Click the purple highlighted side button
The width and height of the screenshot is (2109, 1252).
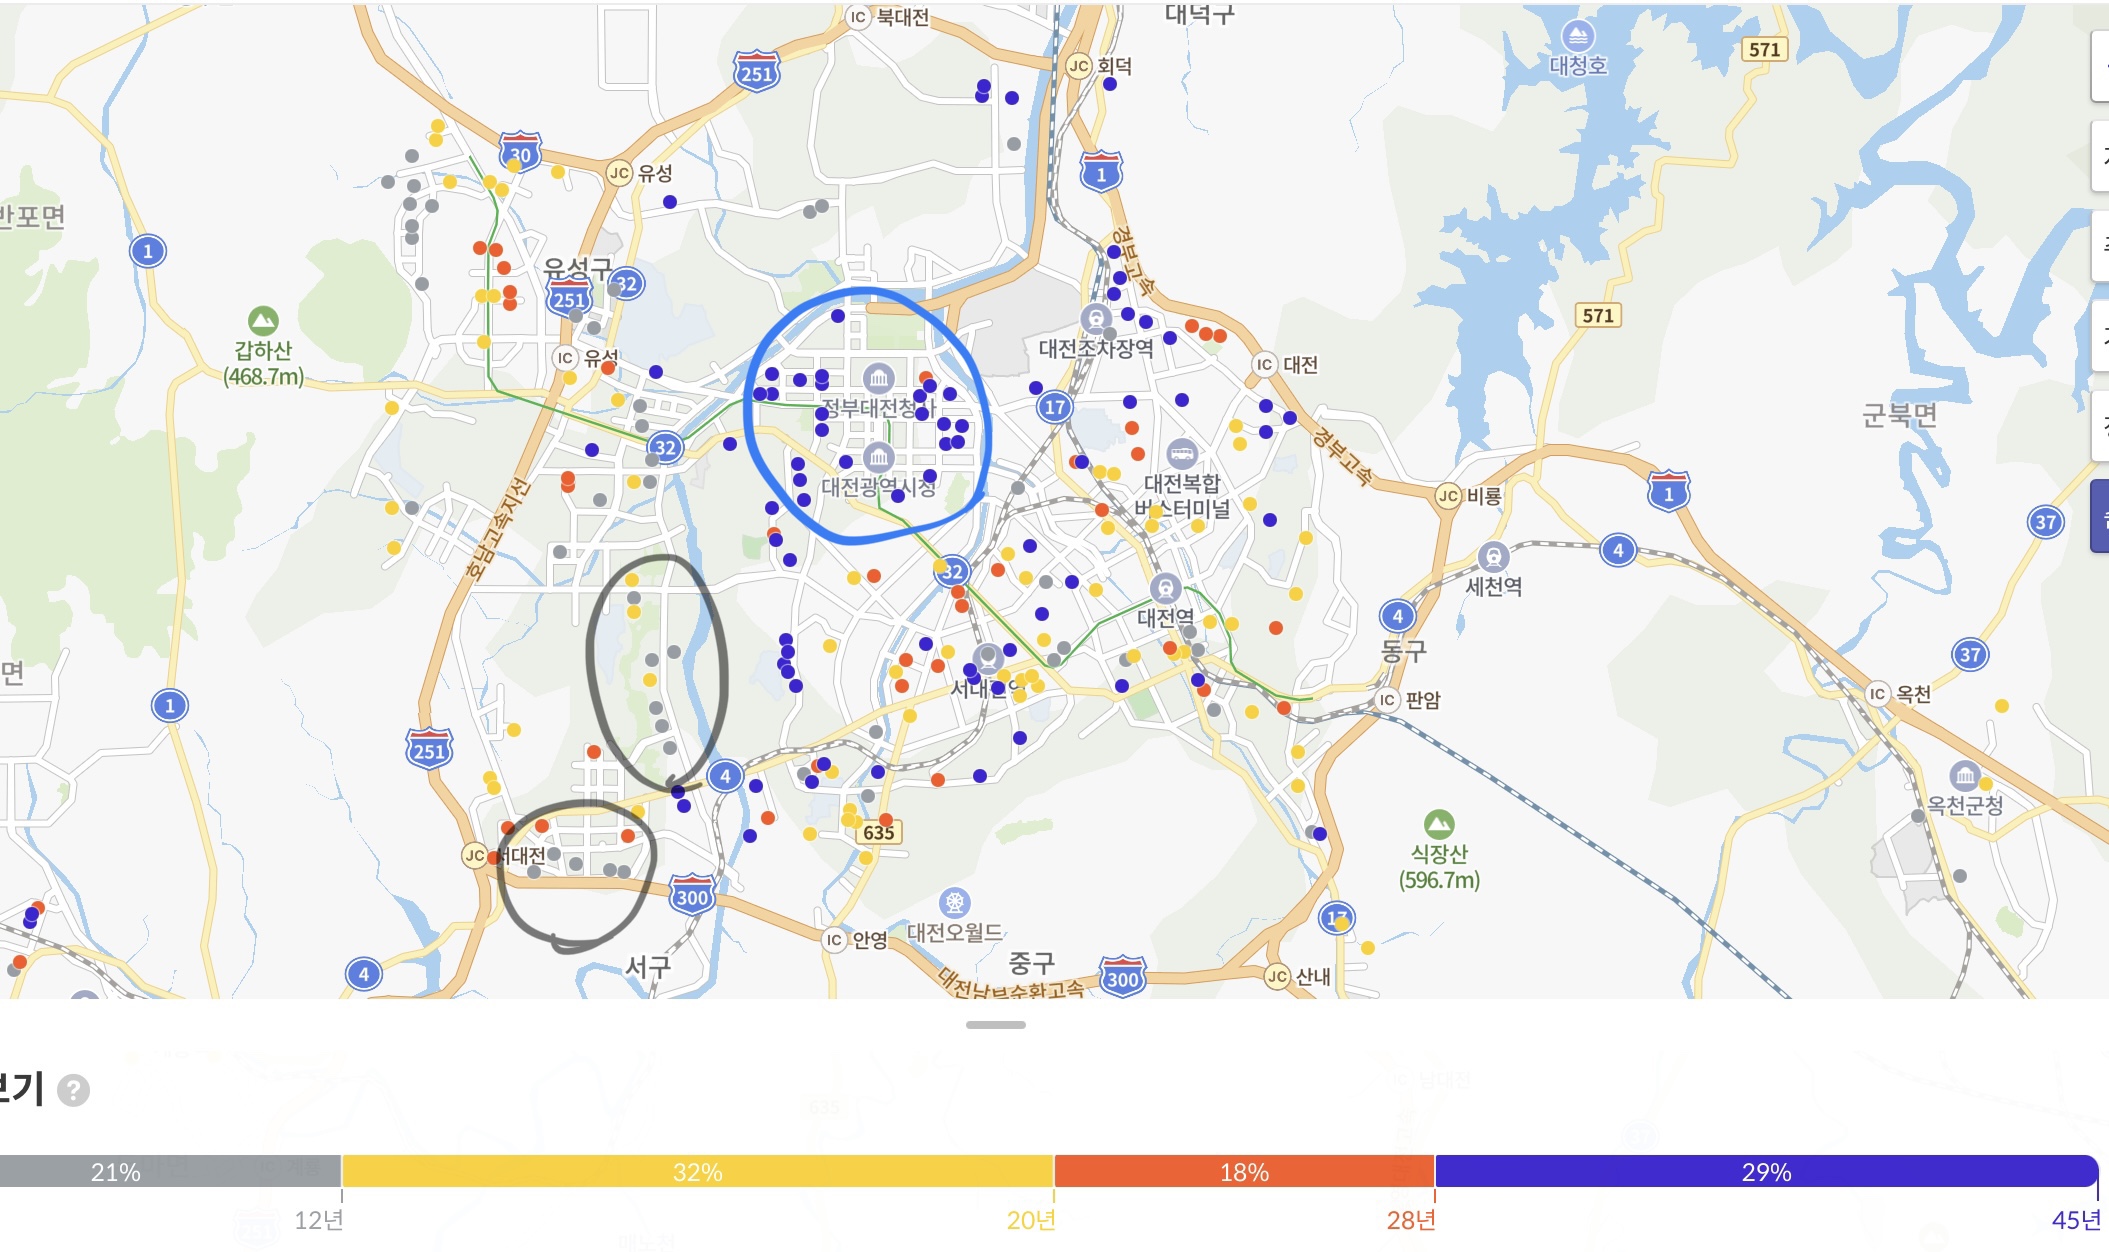[x=2099, y=516]
